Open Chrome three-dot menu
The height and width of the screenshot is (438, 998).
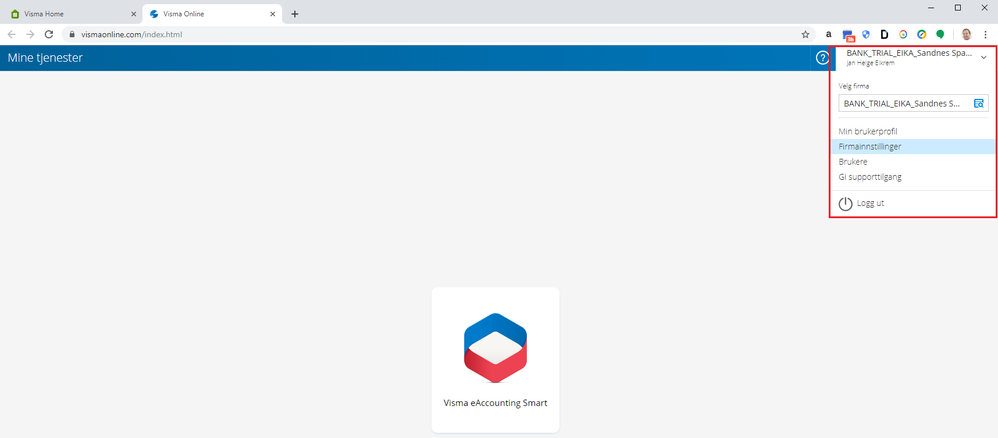(x=985, y=34)
